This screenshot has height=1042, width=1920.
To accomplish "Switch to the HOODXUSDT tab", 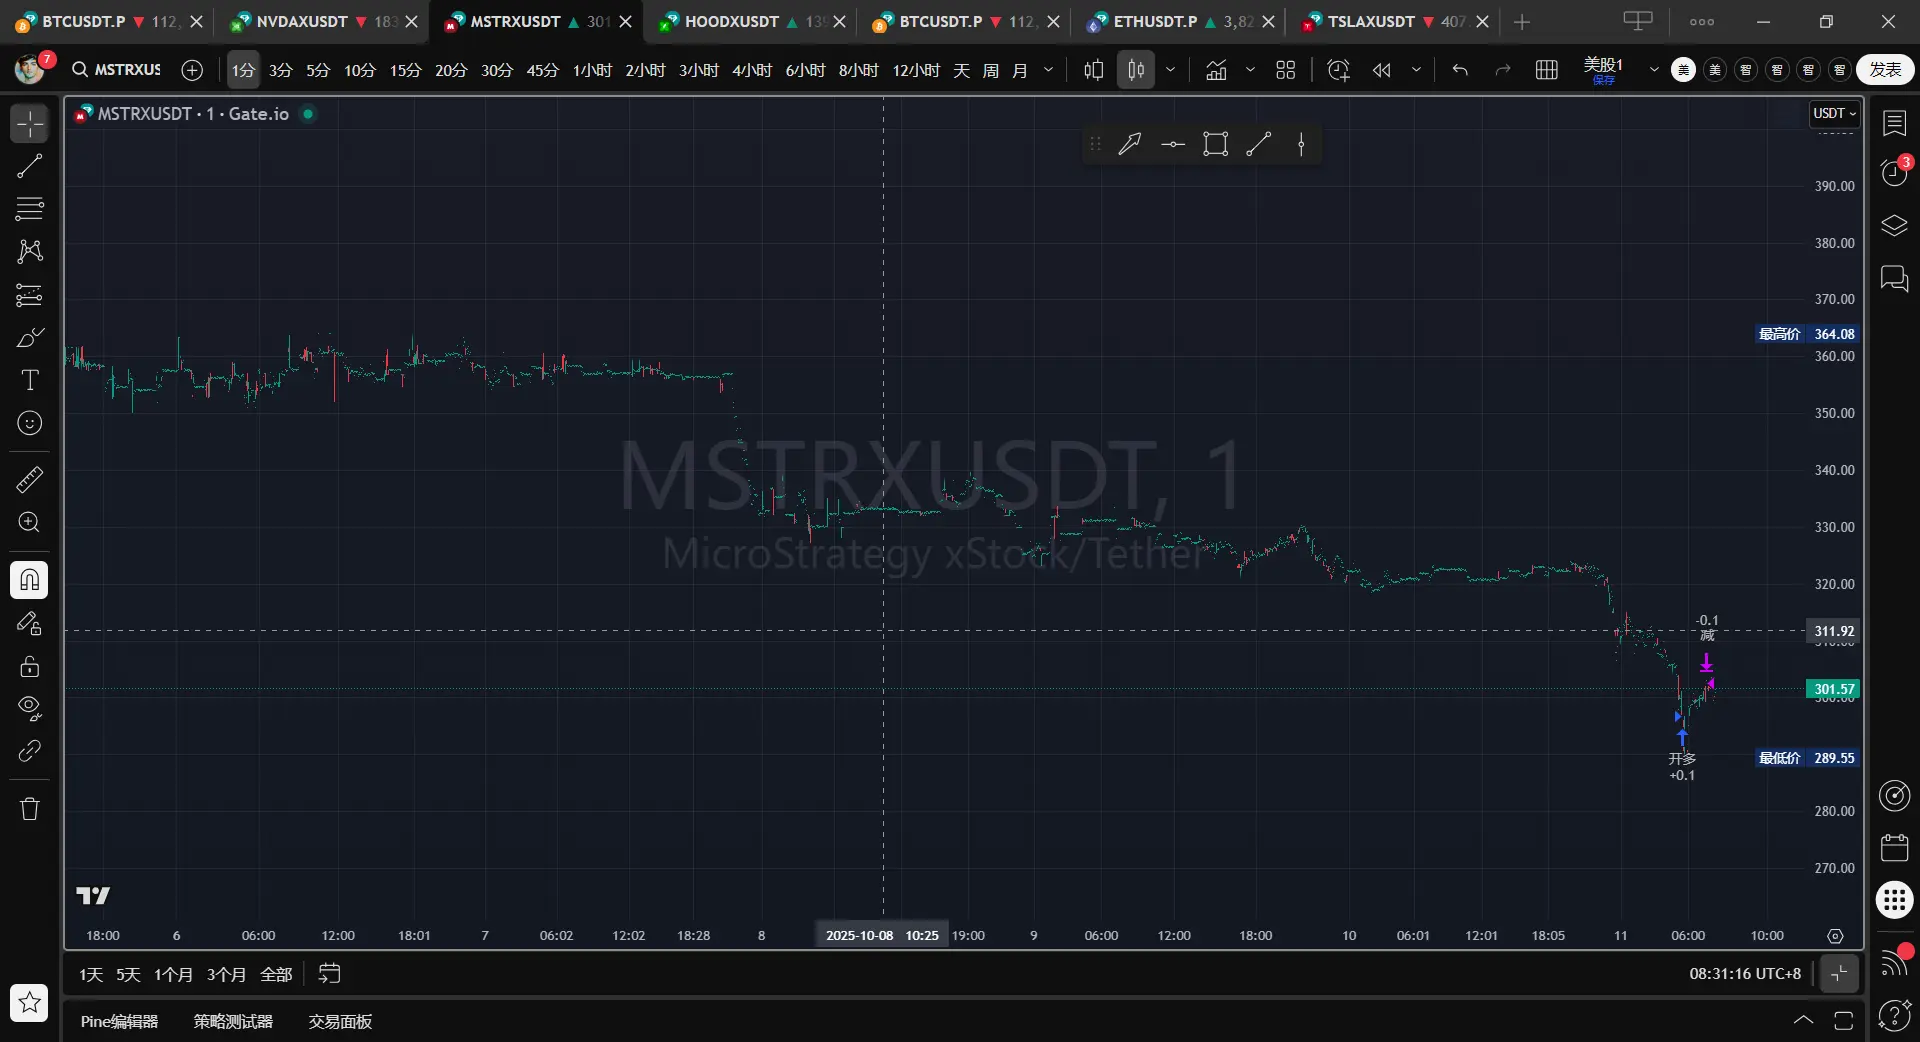I will [x=752, y=22].
